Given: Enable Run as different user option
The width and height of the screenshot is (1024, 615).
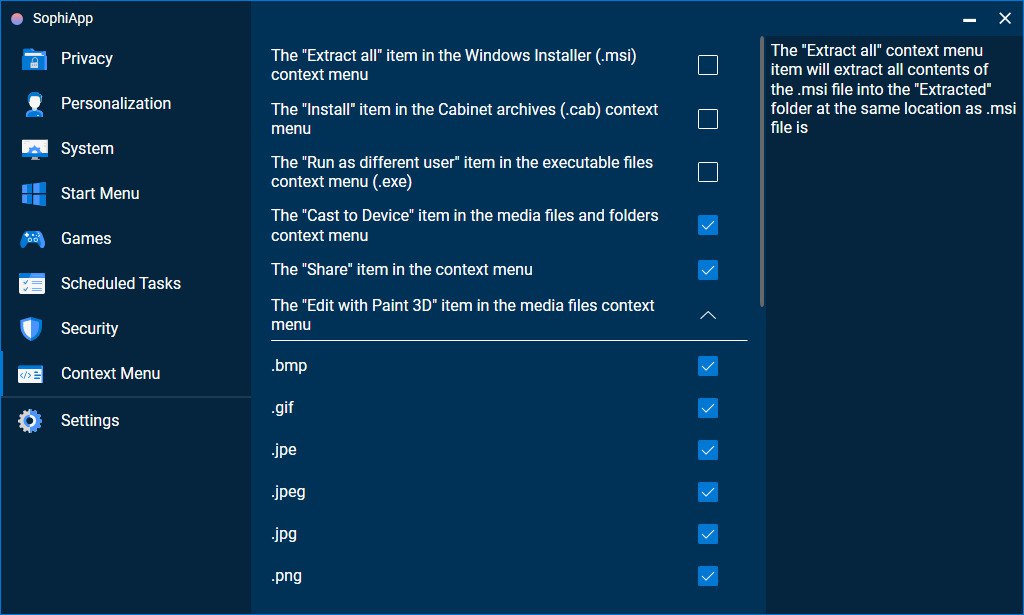Looking at the screenshot, I should click(x=707, y=171).
